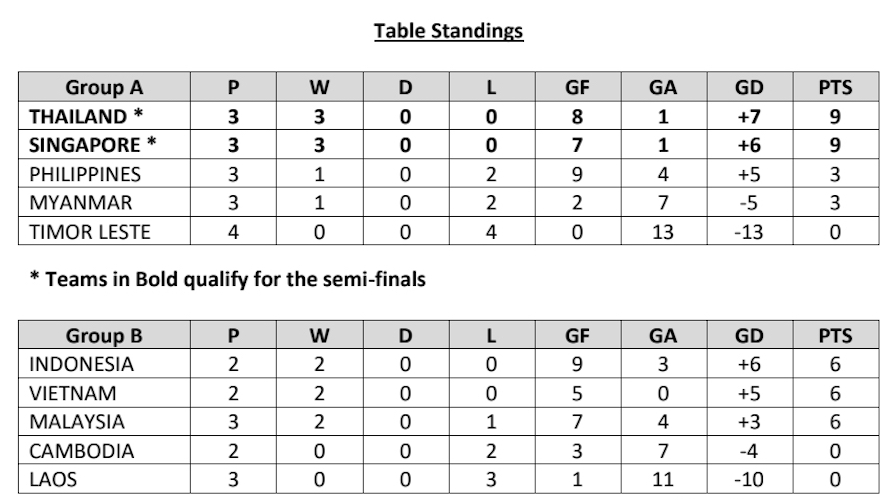Screen dimensions: 889x500
Task: Click the PTS header in Group A table
Action: [835, 87]
